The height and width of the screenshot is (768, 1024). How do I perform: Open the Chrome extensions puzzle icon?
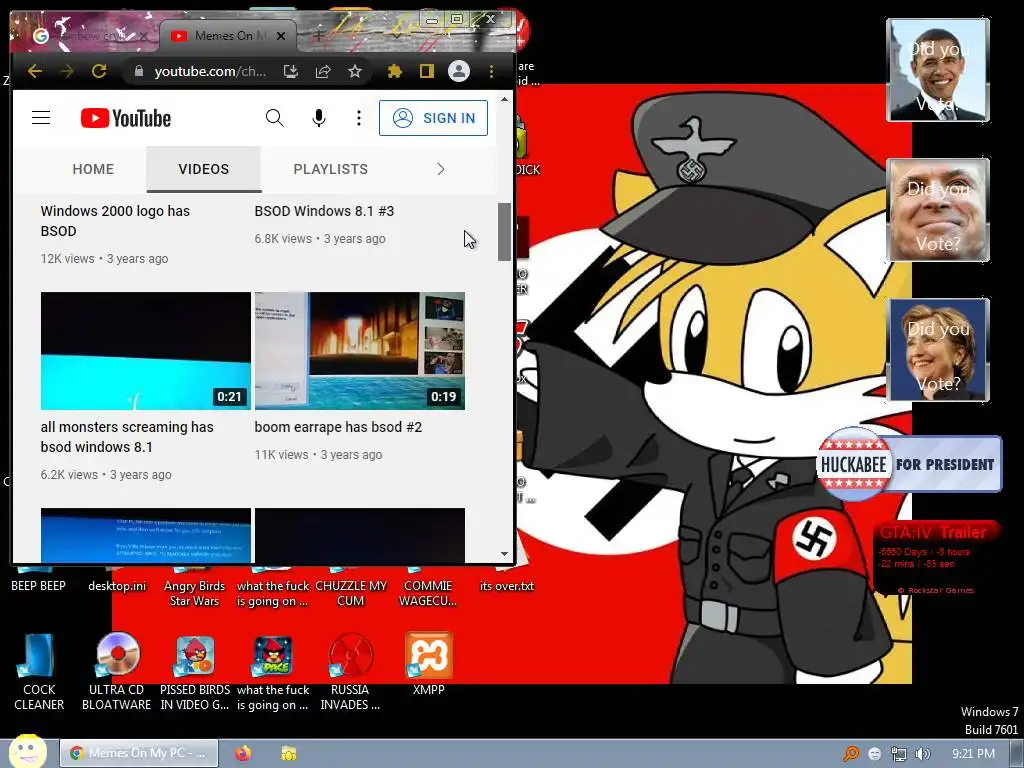pos(394,71)
